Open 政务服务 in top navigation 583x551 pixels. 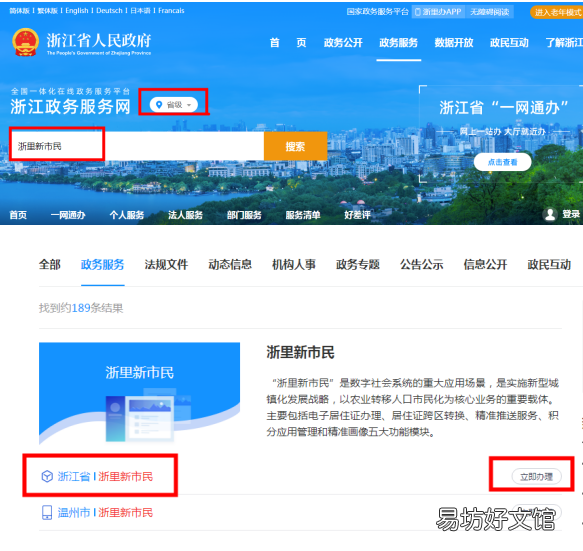399,43
